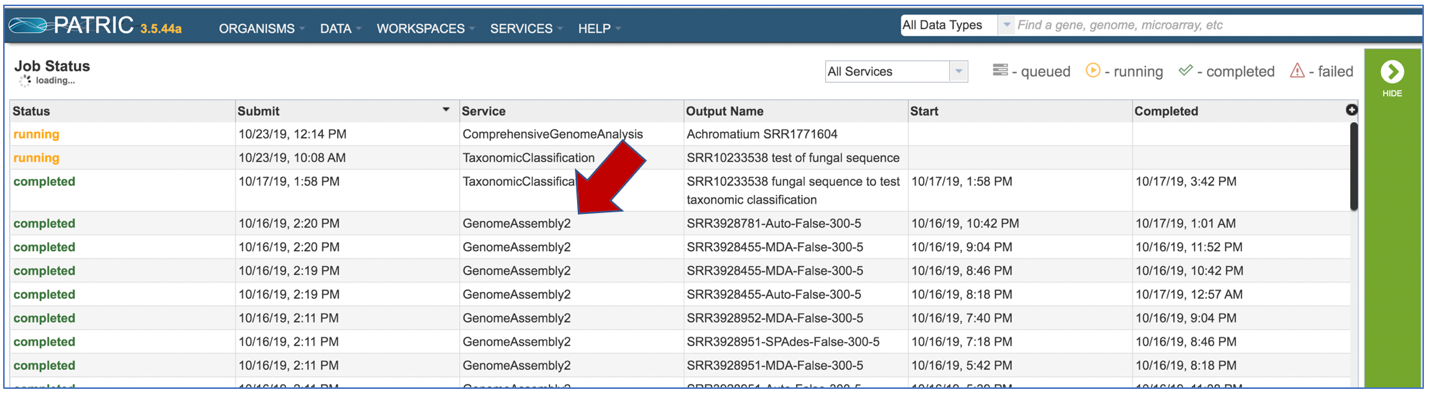The image size is (1430, 397).
Task: Open the WORKSPACES menu
Action: coord(425,29)
